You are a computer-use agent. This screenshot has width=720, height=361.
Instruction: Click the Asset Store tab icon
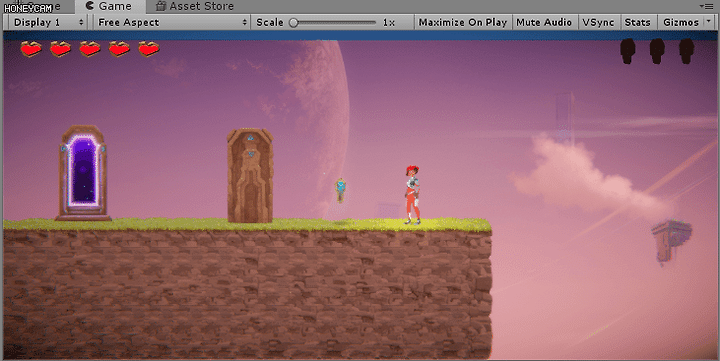(160, 6)
